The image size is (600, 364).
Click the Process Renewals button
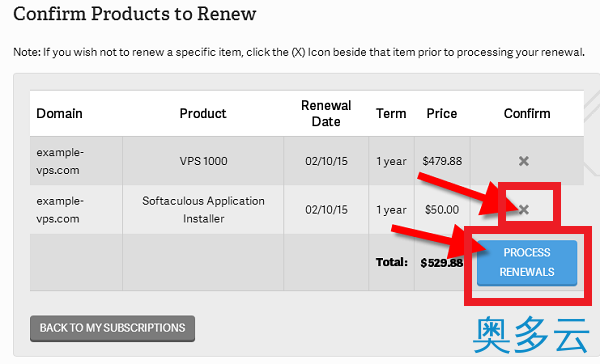click(527, 263)
